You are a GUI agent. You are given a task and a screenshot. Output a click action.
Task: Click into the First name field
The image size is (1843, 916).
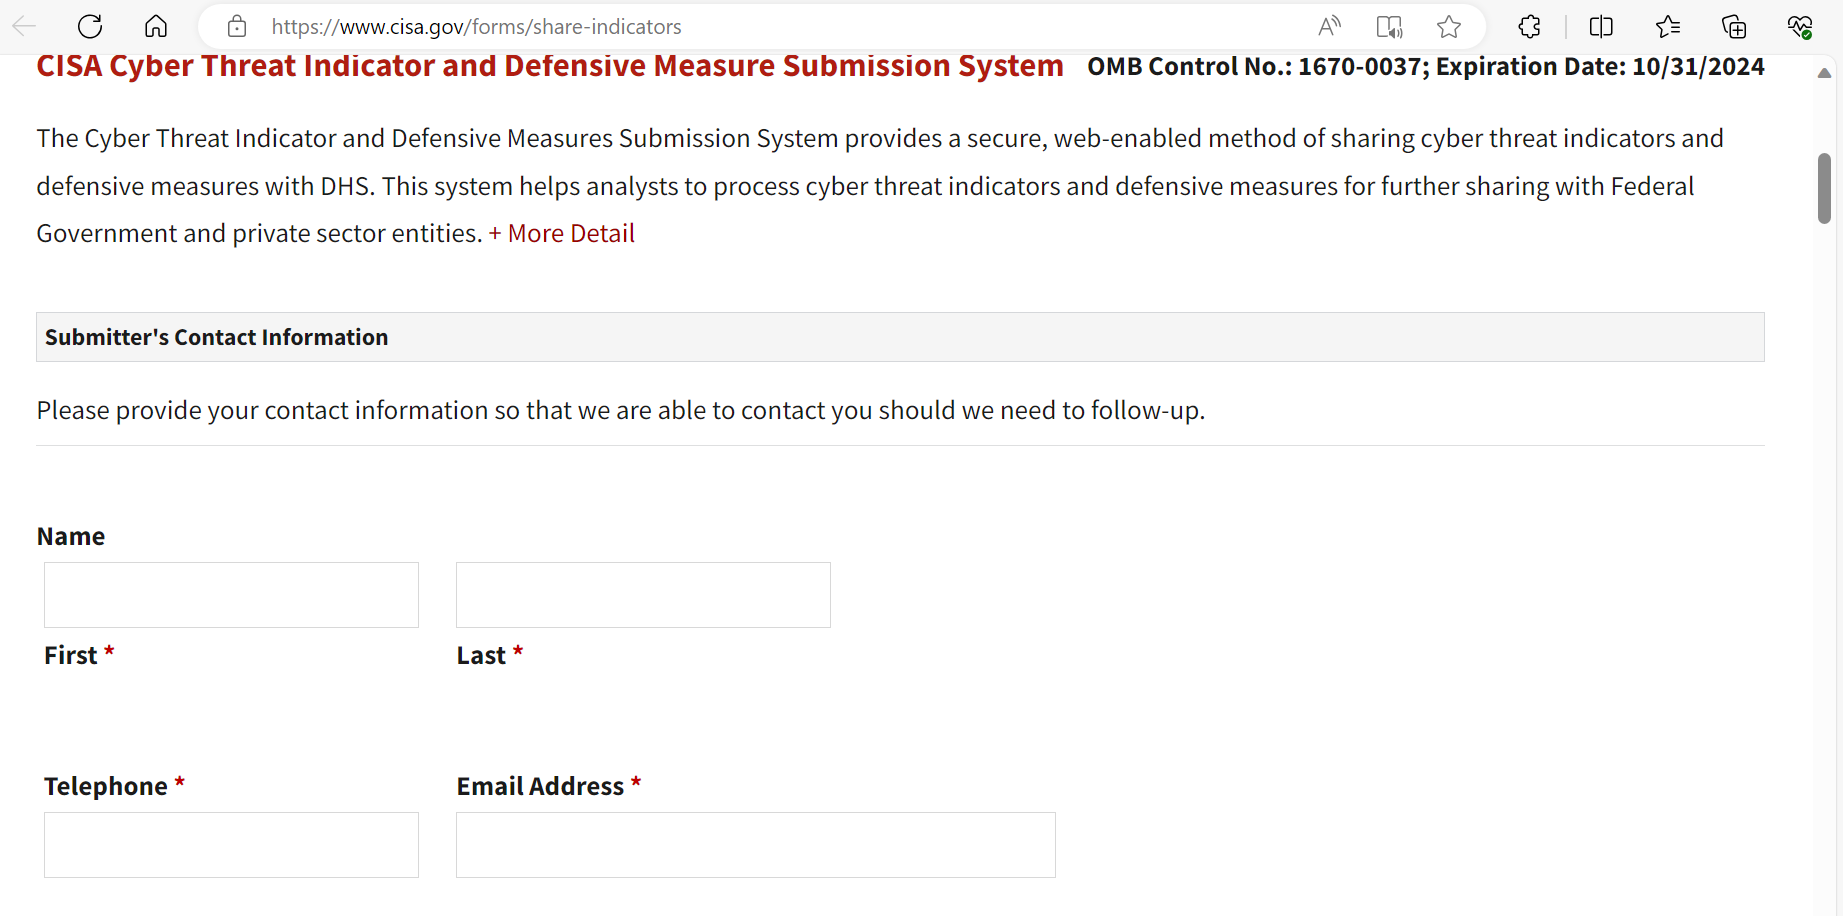click(231, 595)
